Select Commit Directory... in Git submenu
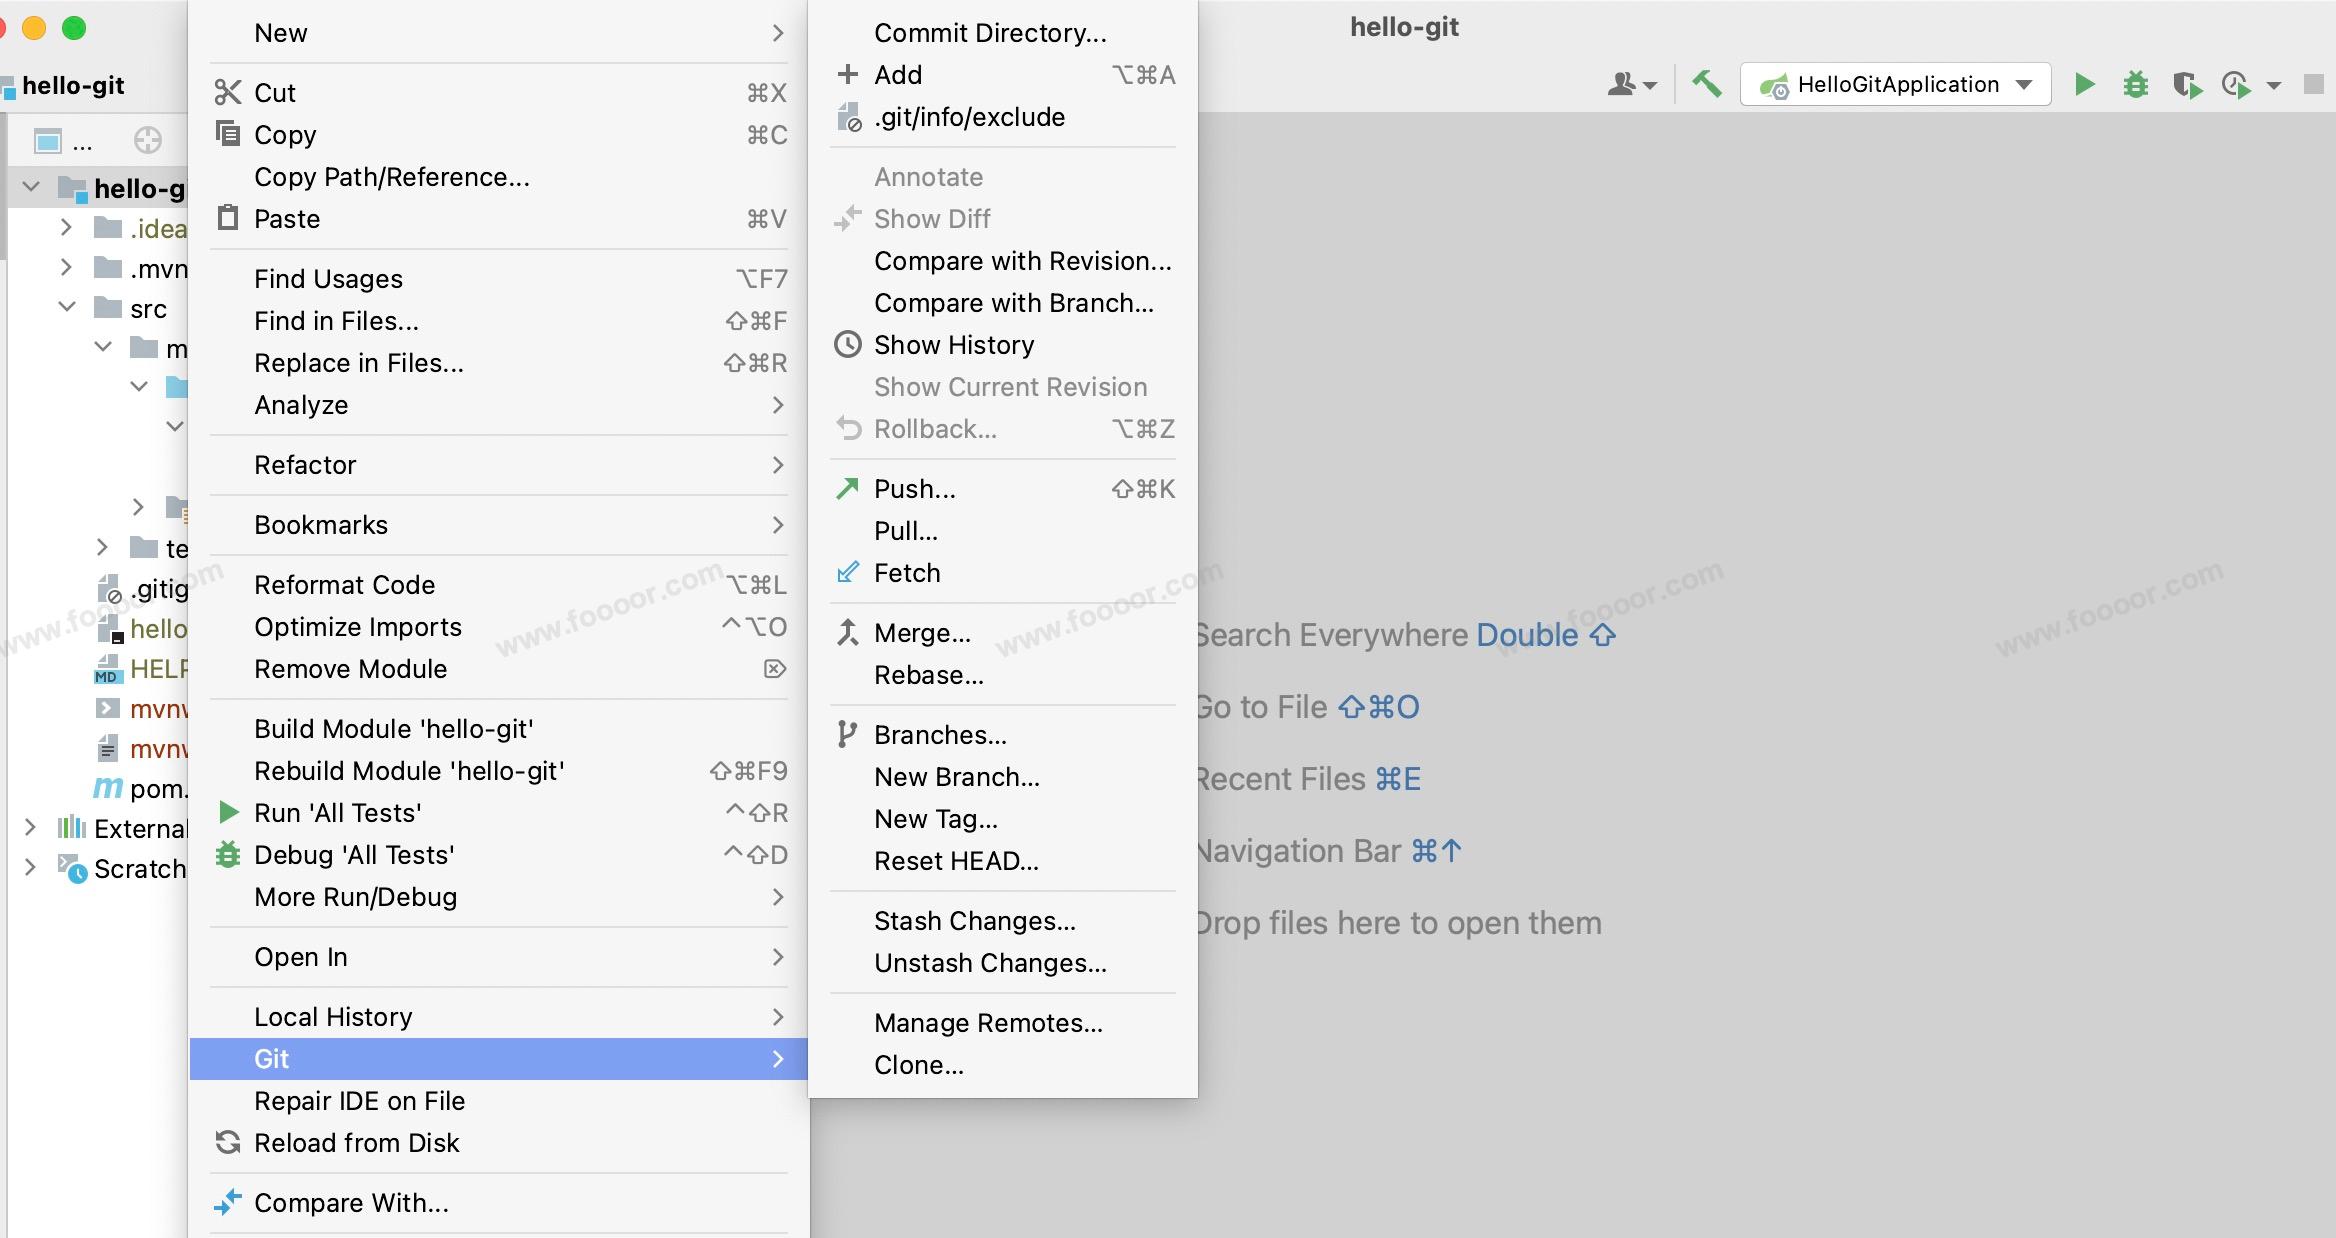The width and height of the screenshot is (2336, 1238). click(989, 33)
